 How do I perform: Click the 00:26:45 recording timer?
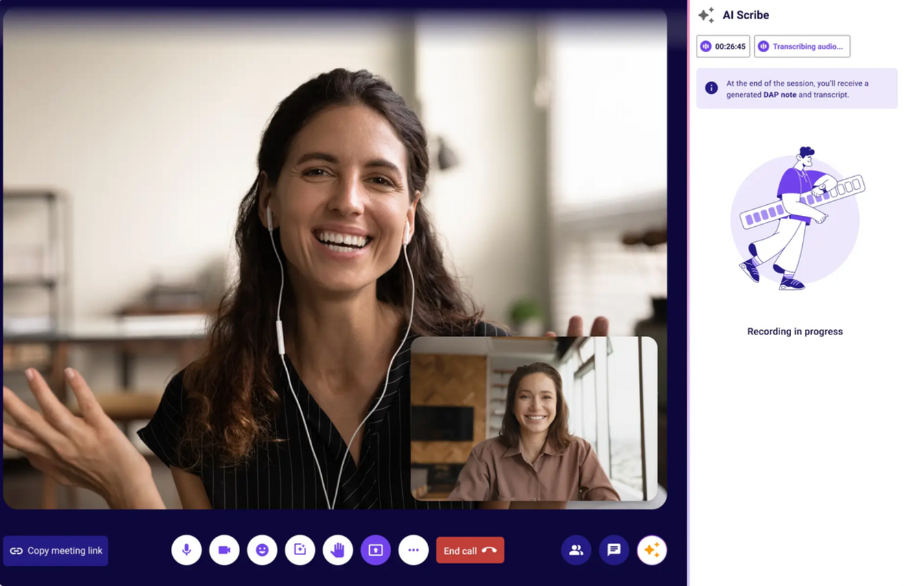723,46
